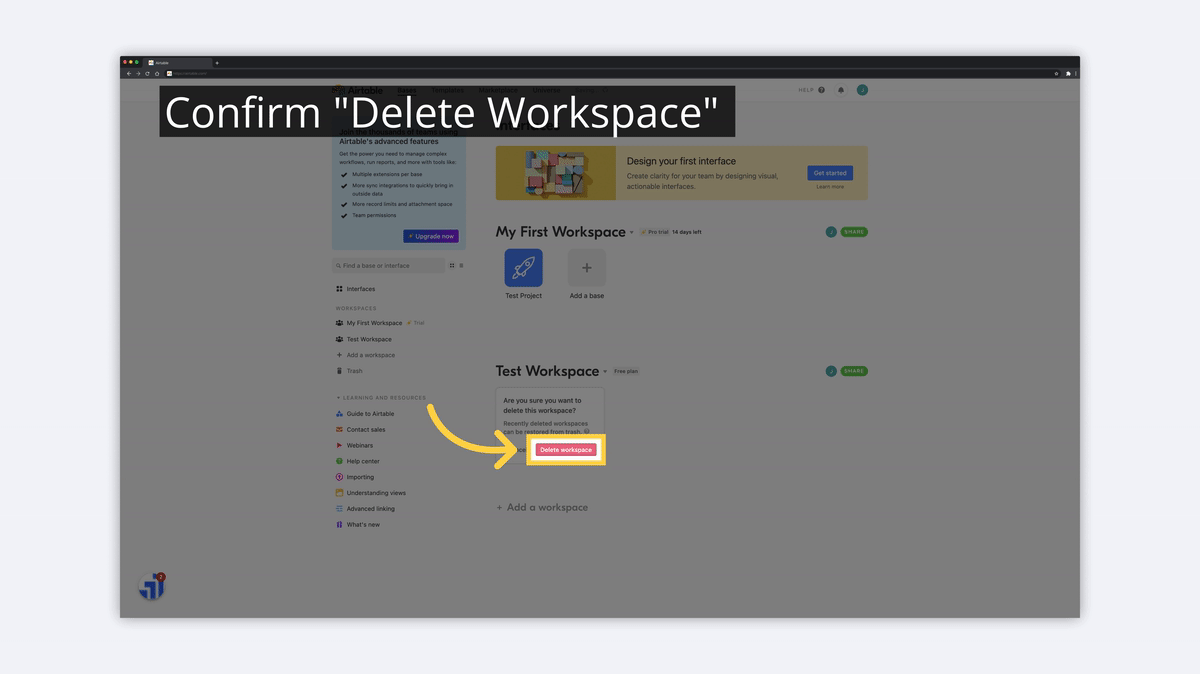Image resolution: width=1200 pixels, height=674 pixels.
Task: Click the Airtable logo
Action: click(358, 90)
